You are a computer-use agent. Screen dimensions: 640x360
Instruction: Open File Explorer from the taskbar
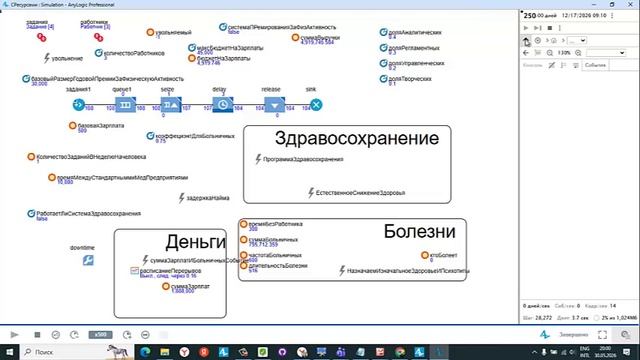coord(165,352)
